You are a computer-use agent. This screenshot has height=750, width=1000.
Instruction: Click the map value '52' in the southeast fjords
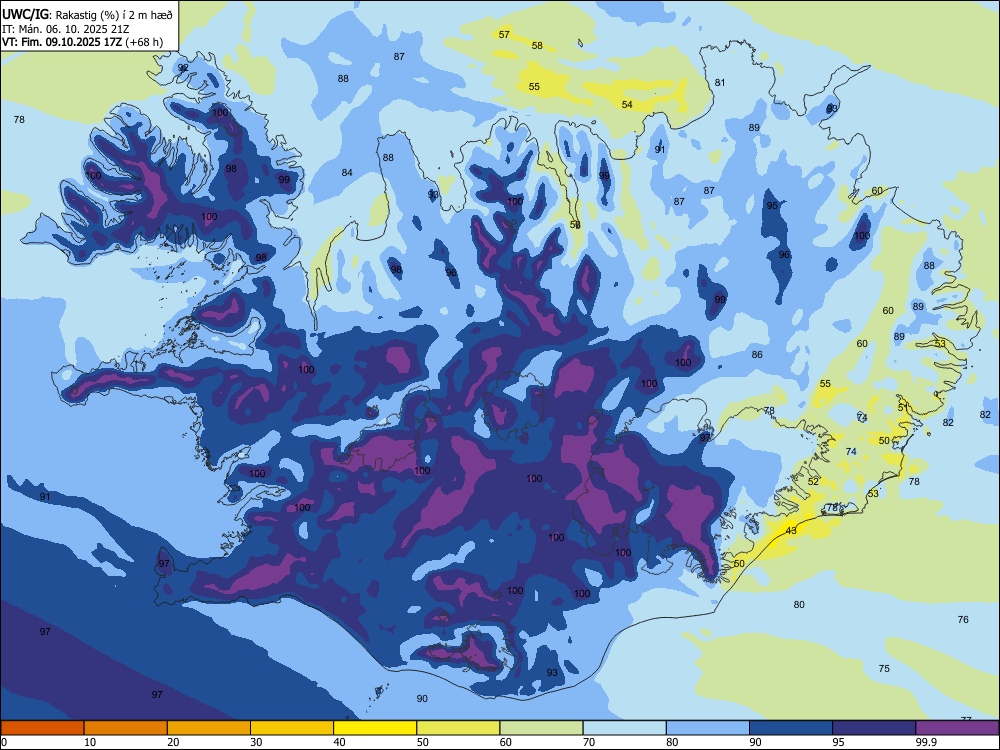coord(812,482)
